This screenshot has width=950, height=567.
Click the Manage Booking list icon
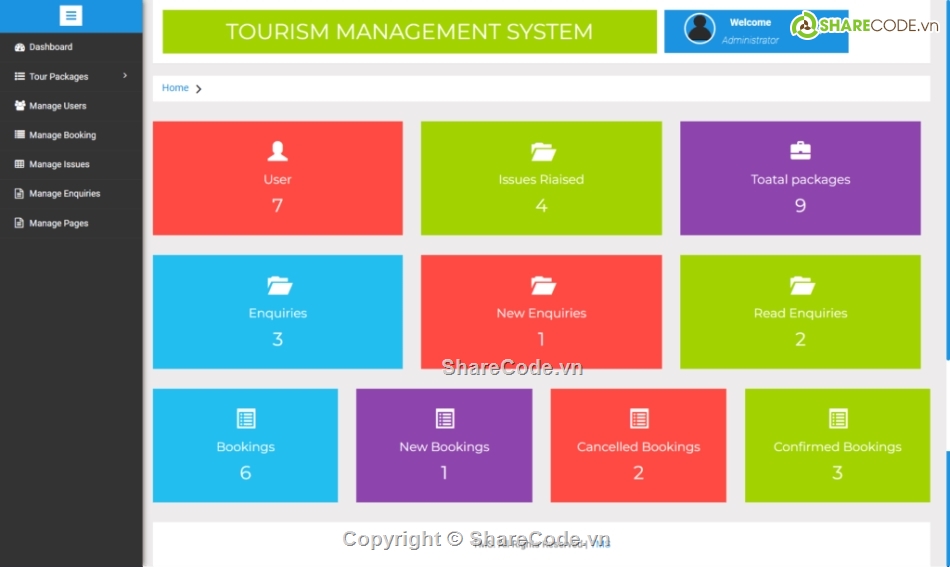point(19,134)
